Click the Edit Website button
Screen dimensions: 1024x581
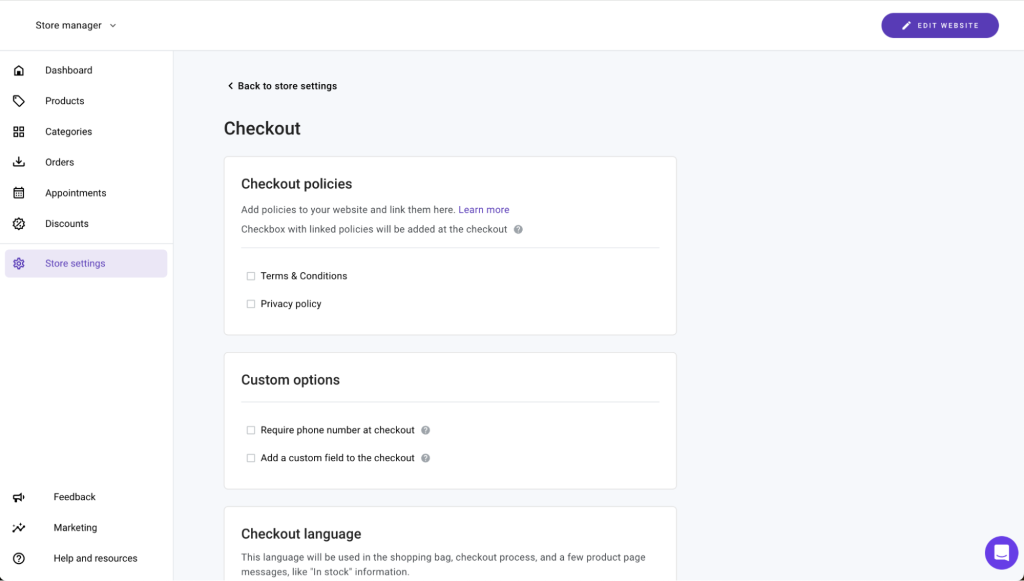939,25
